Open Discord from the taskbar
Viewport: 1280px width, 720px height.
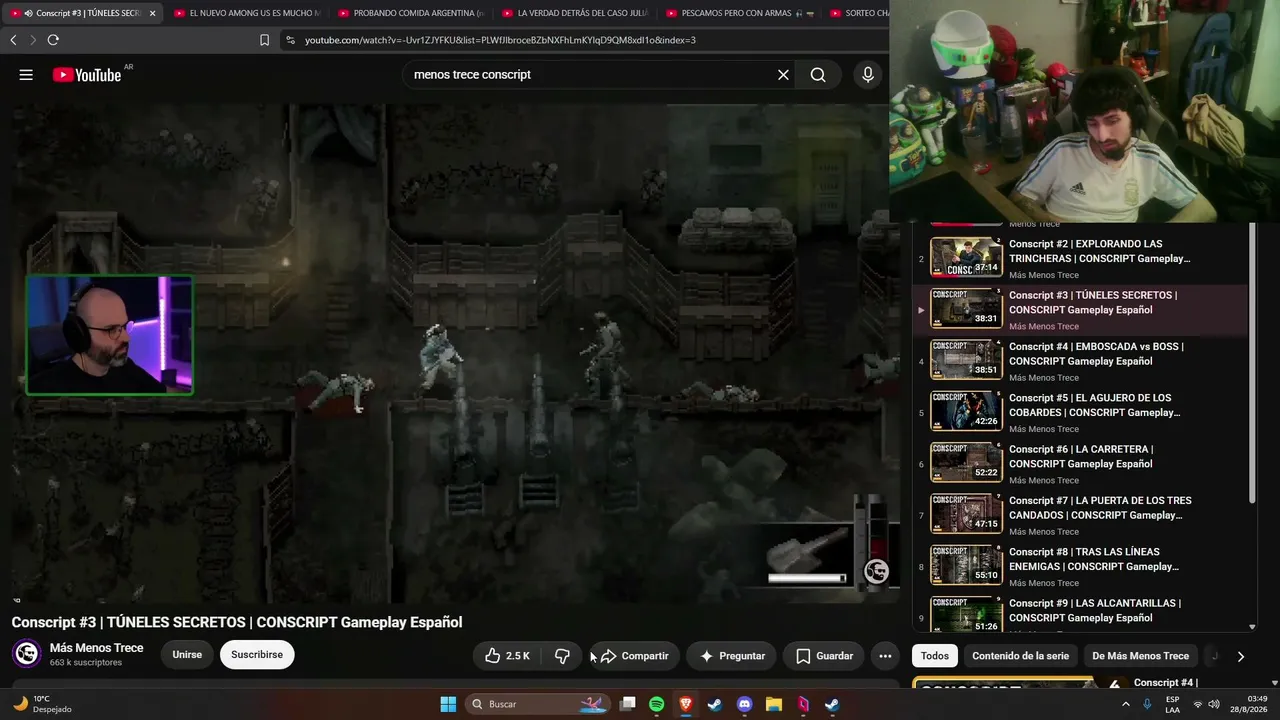(x=744, y=704)
